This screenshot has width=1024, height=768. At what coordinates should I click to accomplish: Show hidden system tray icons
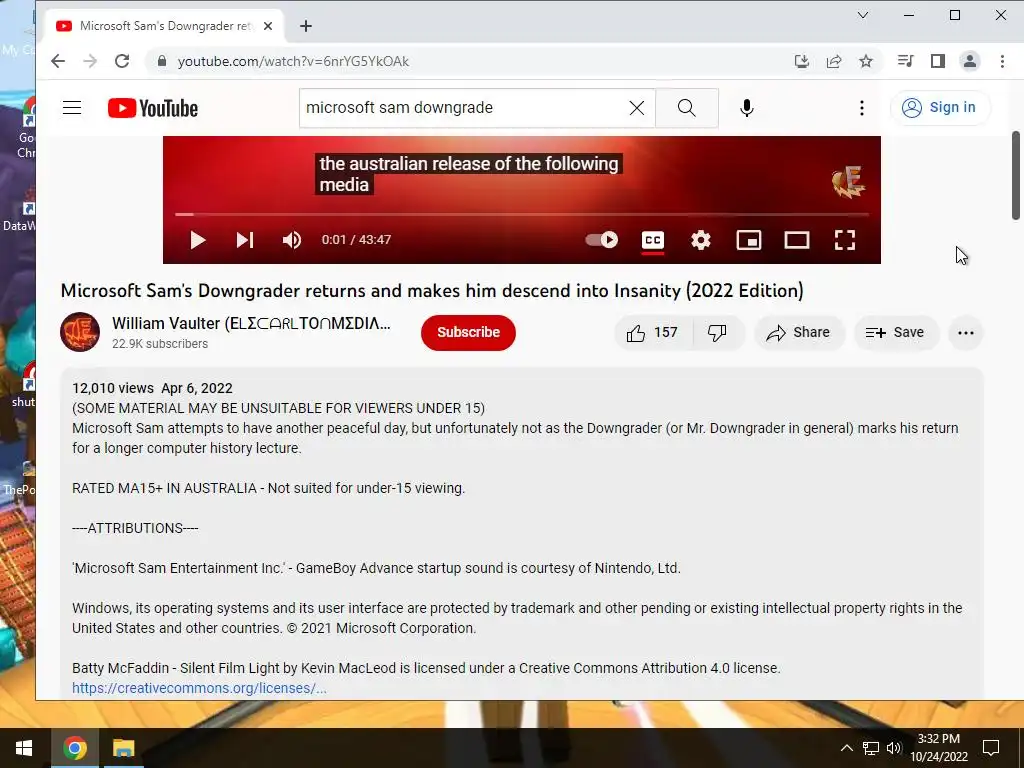pos(846,748)
